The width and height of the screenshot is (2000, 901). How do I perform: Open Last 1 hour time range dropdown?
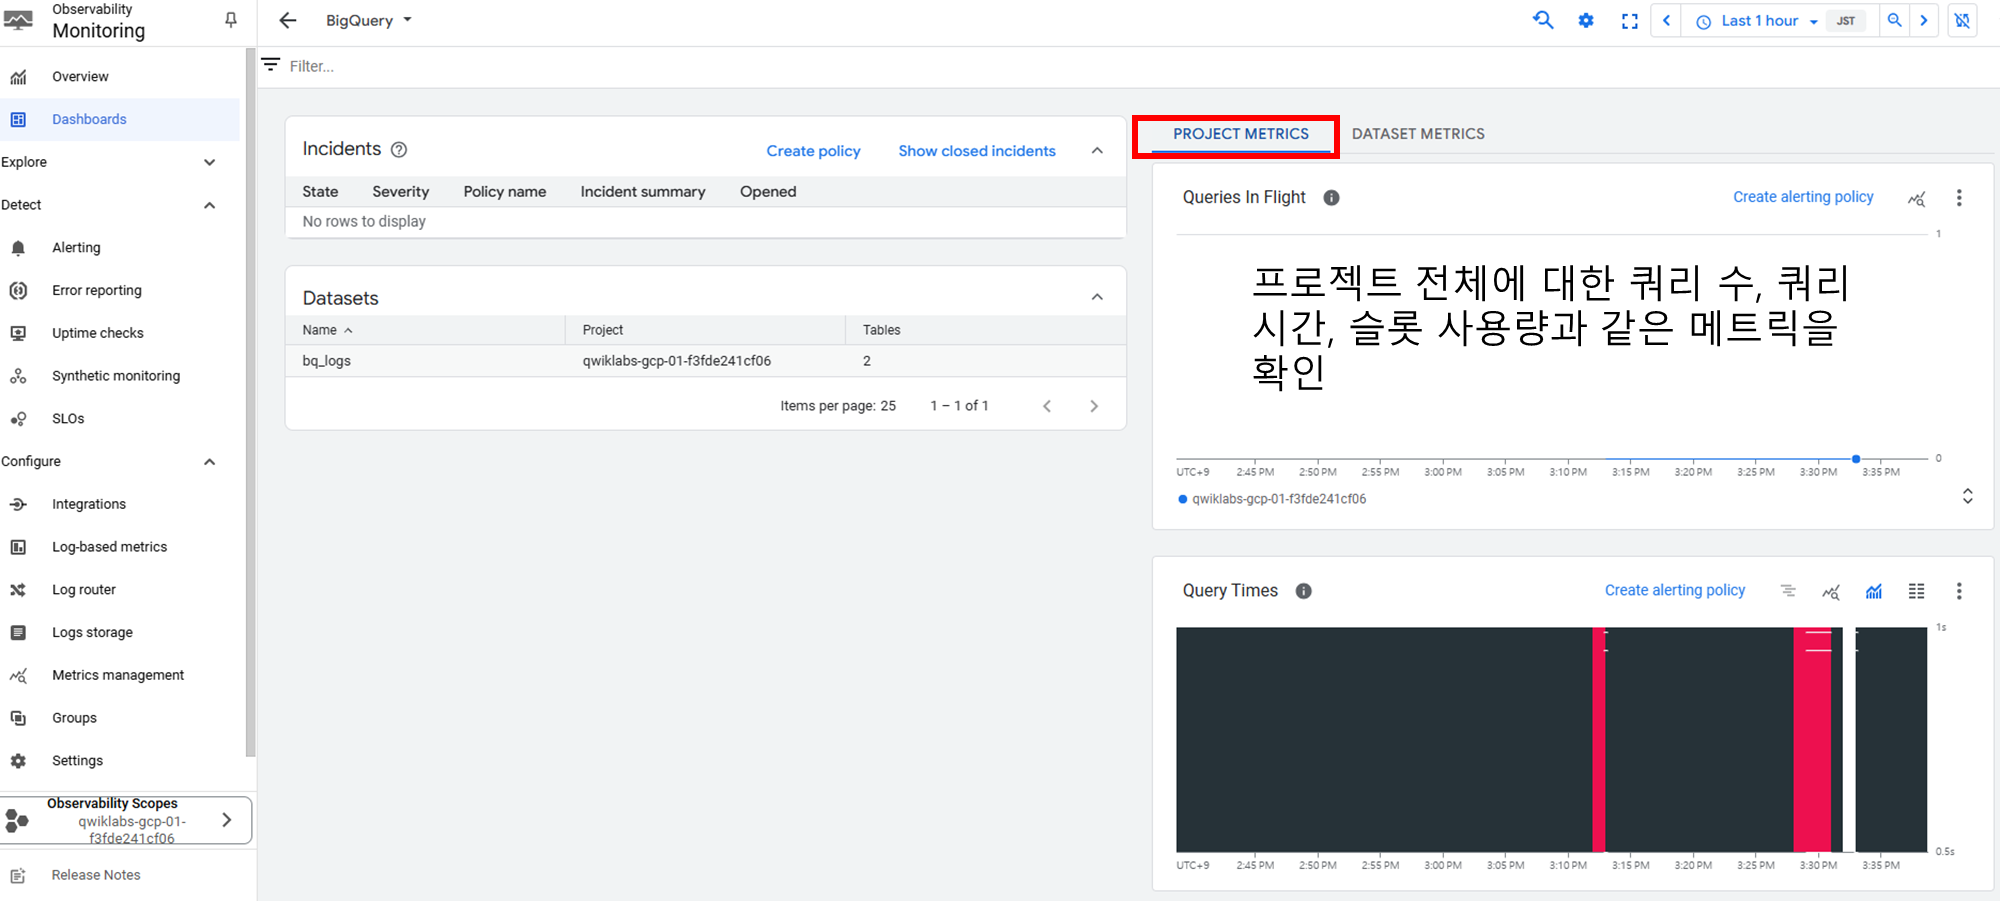click(x=1758, y=21)
